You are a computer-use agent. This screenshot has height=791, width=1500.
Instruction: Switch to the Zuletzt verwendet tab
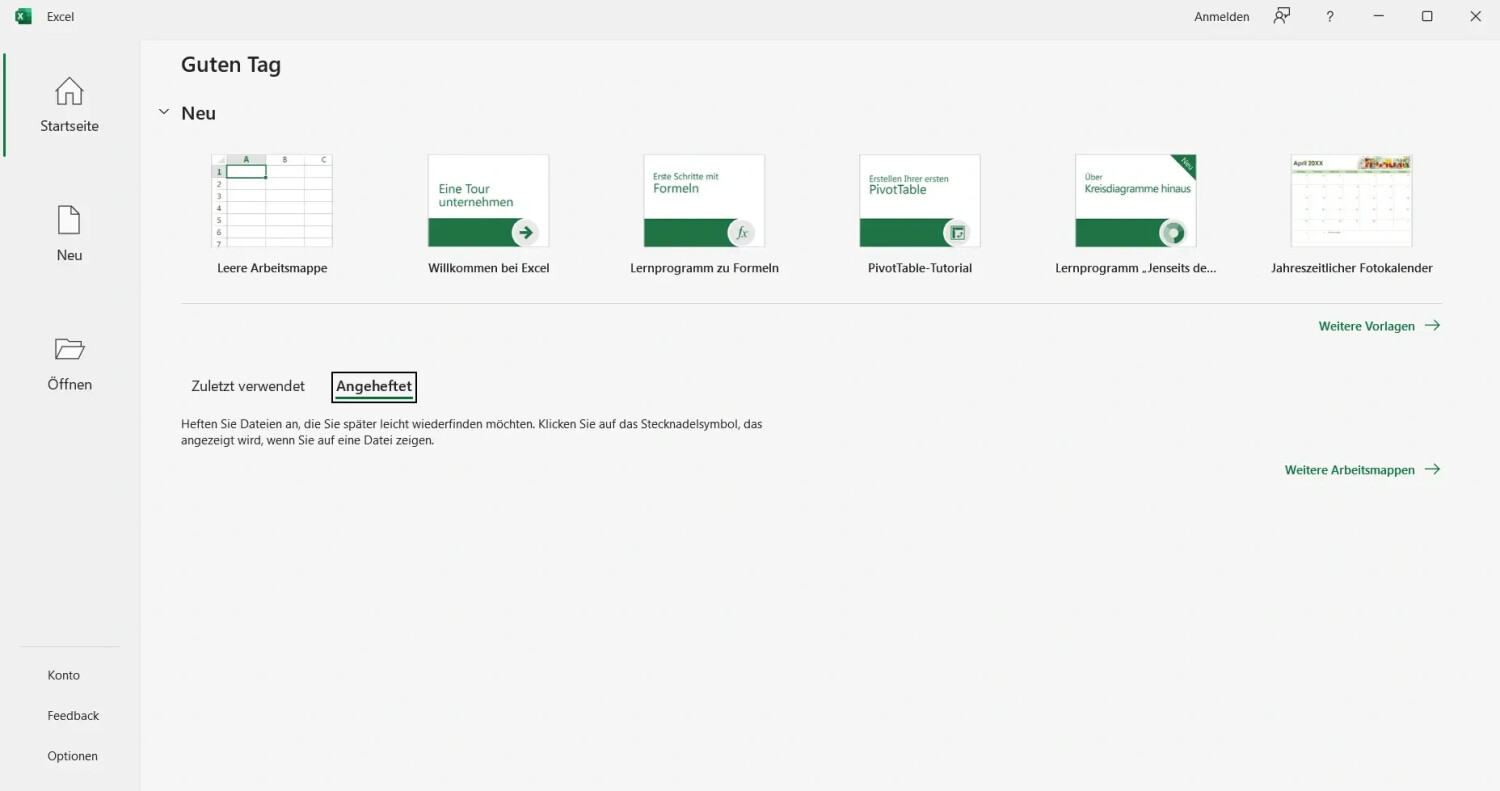[x=248, y=386]
